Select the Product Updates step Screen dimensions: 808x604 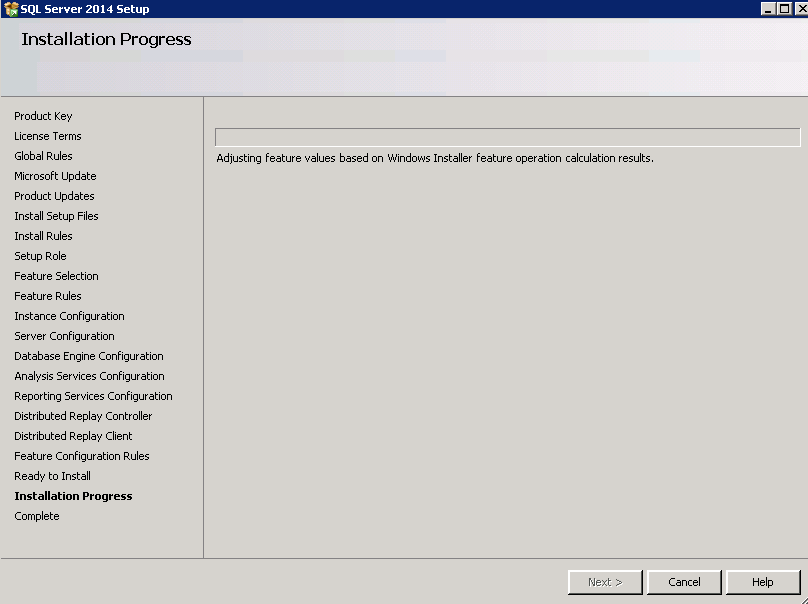(54, 196)
